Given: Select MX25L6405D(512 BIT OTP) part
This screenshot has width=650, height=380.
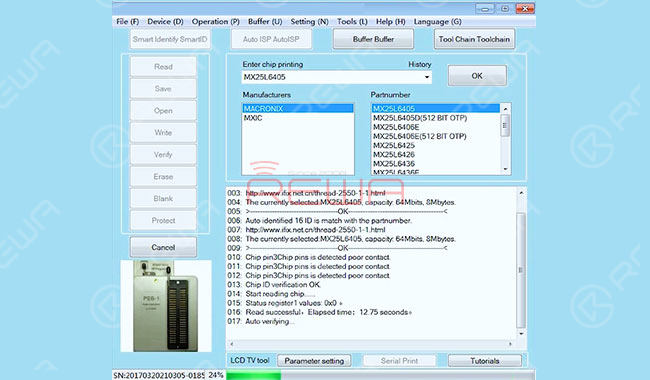Looking at the screenshot, I should (x=435, y=118).
